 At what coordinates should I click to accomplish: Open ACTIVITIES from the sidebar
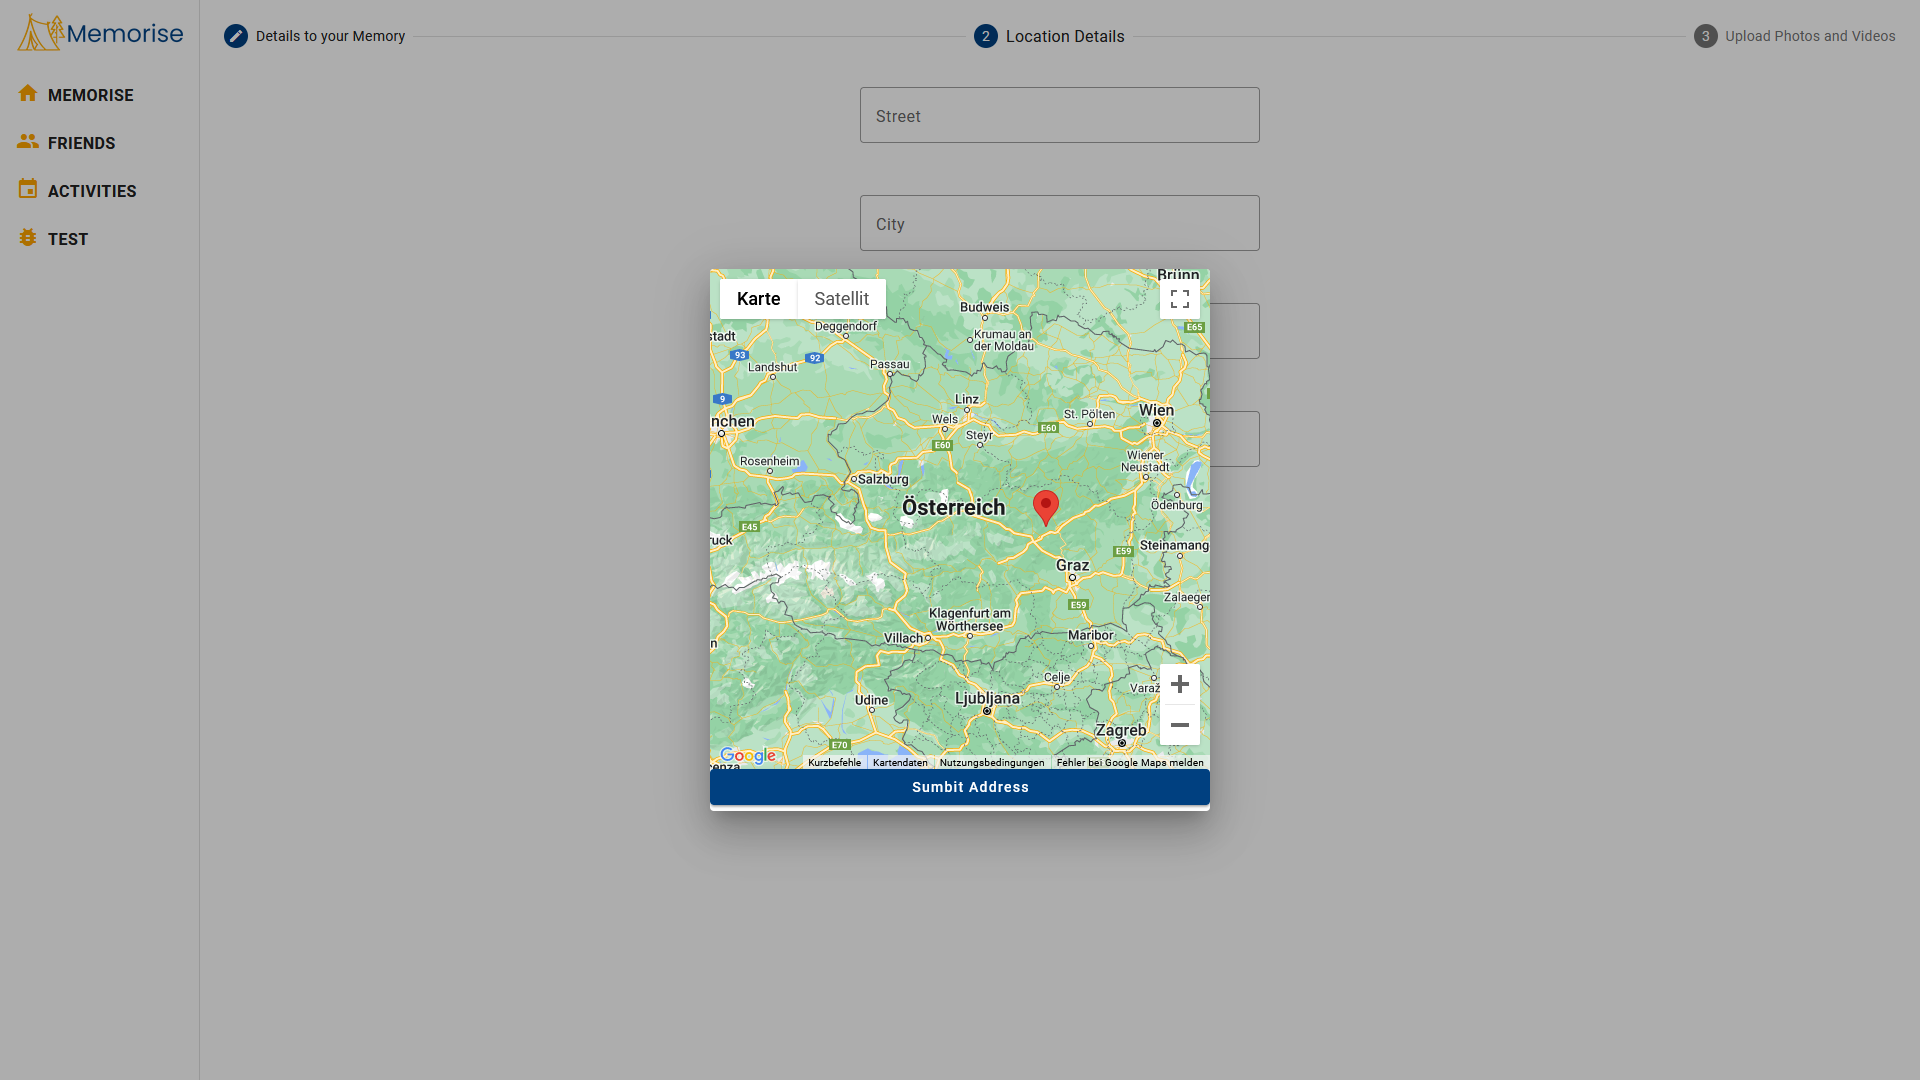[92, 190]
